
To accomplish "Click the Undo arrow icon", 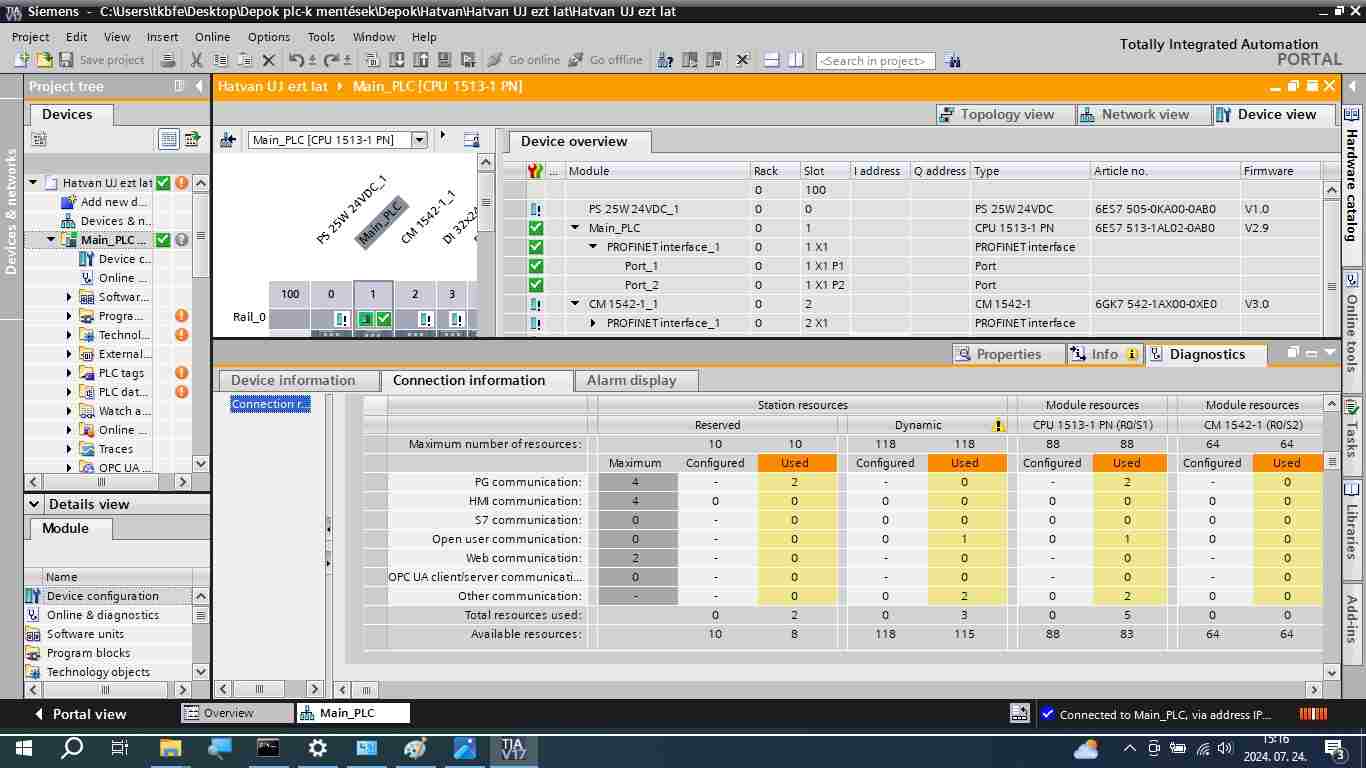I will point(296,60).
